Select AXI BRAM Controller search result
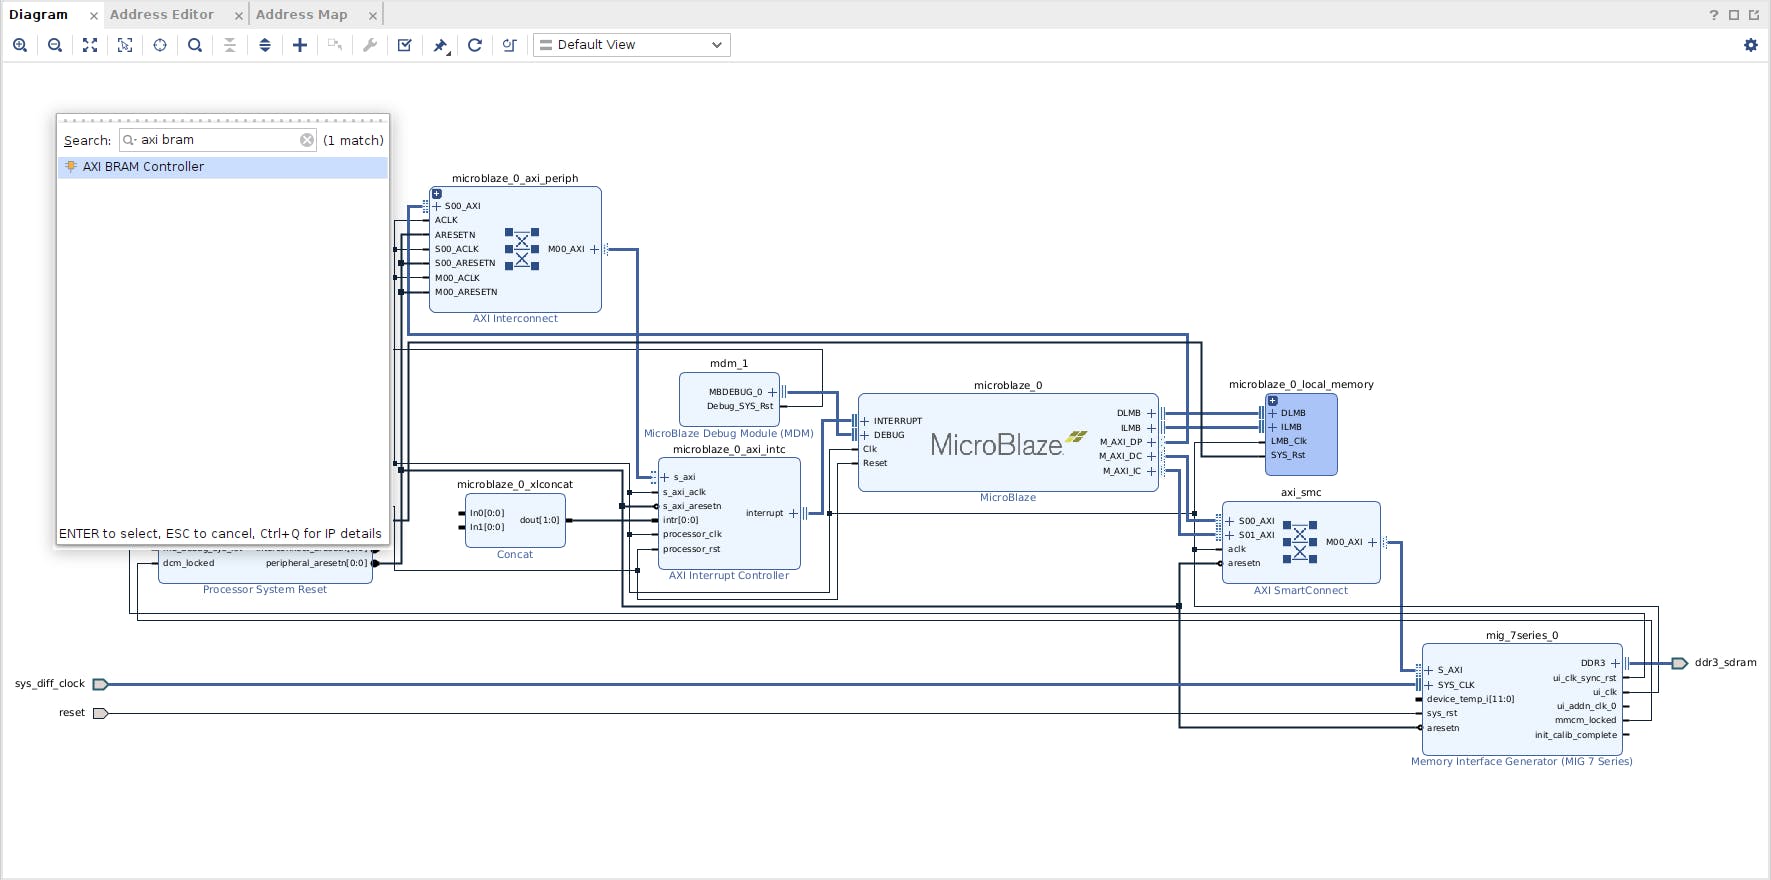This screenshot has height=880, width=1771. [x=223, y=167]
